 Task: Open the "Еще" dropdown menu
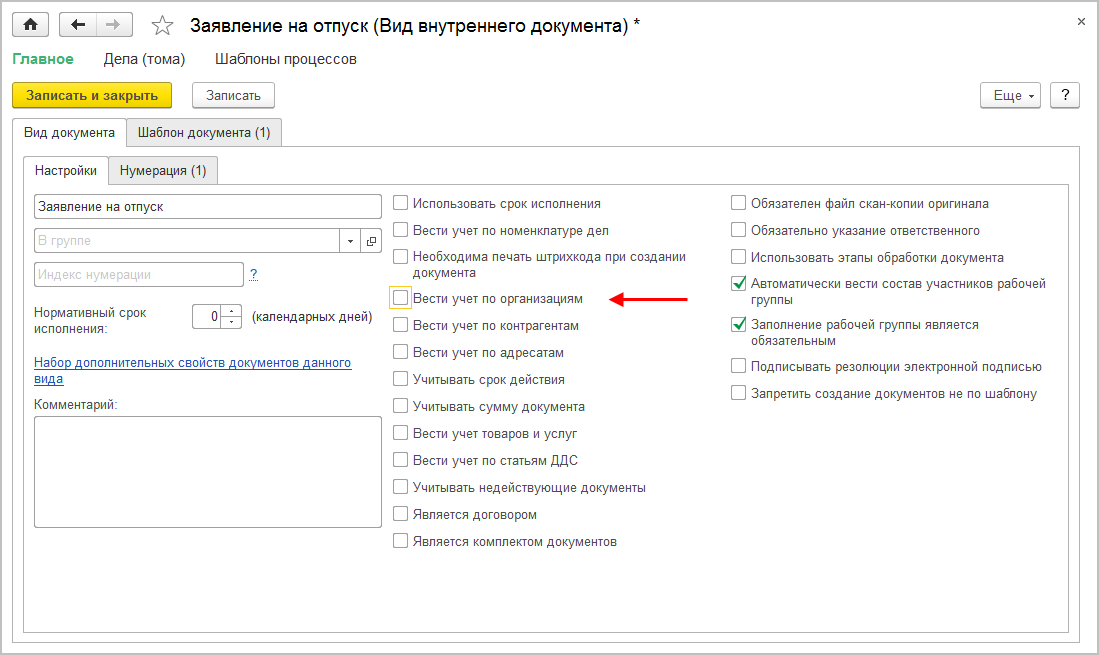click(x=1010, y=95)
